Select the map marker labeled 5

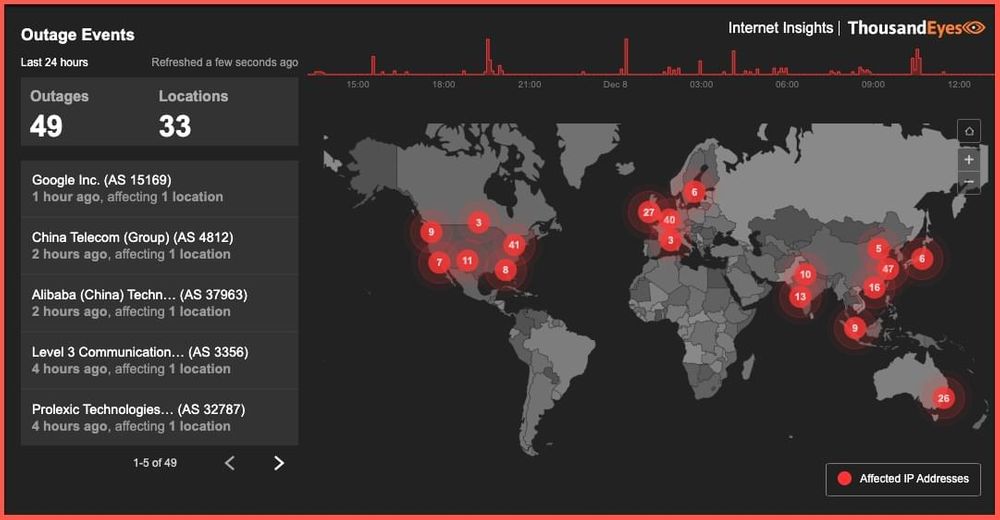[x=878, y=249]
